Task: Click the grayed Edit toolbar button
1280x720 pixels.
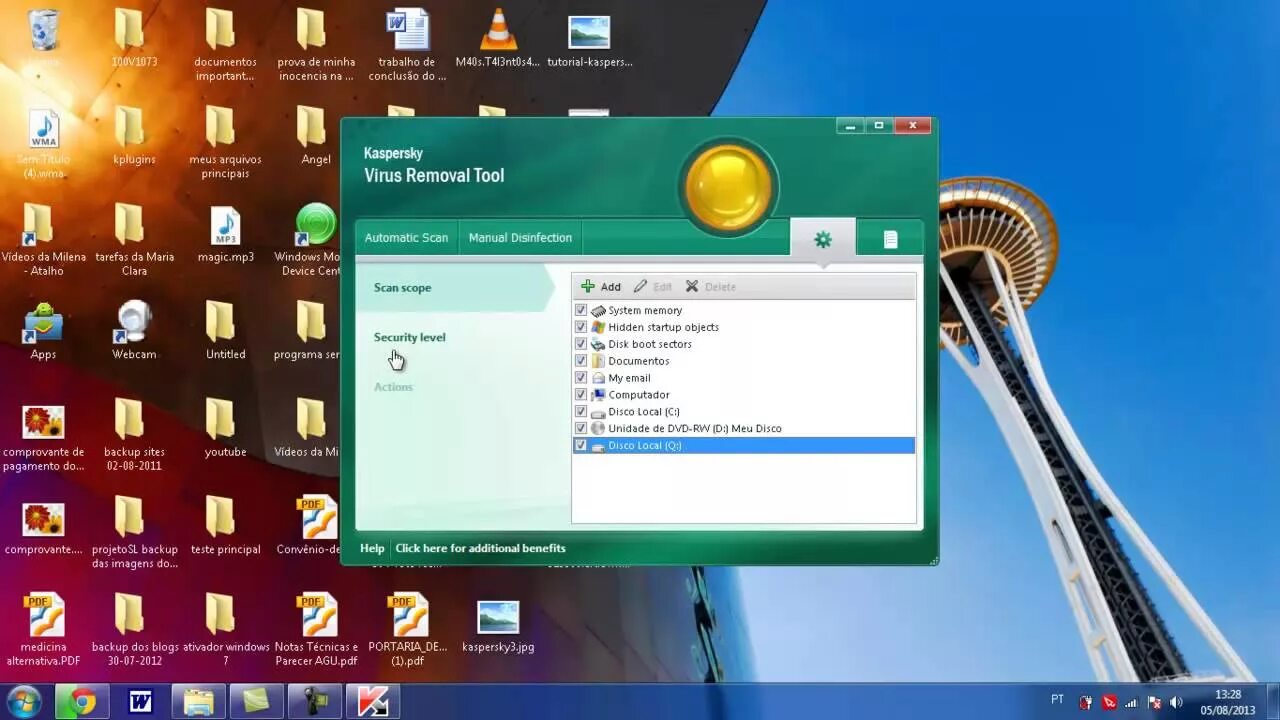Action: (653, 287)
